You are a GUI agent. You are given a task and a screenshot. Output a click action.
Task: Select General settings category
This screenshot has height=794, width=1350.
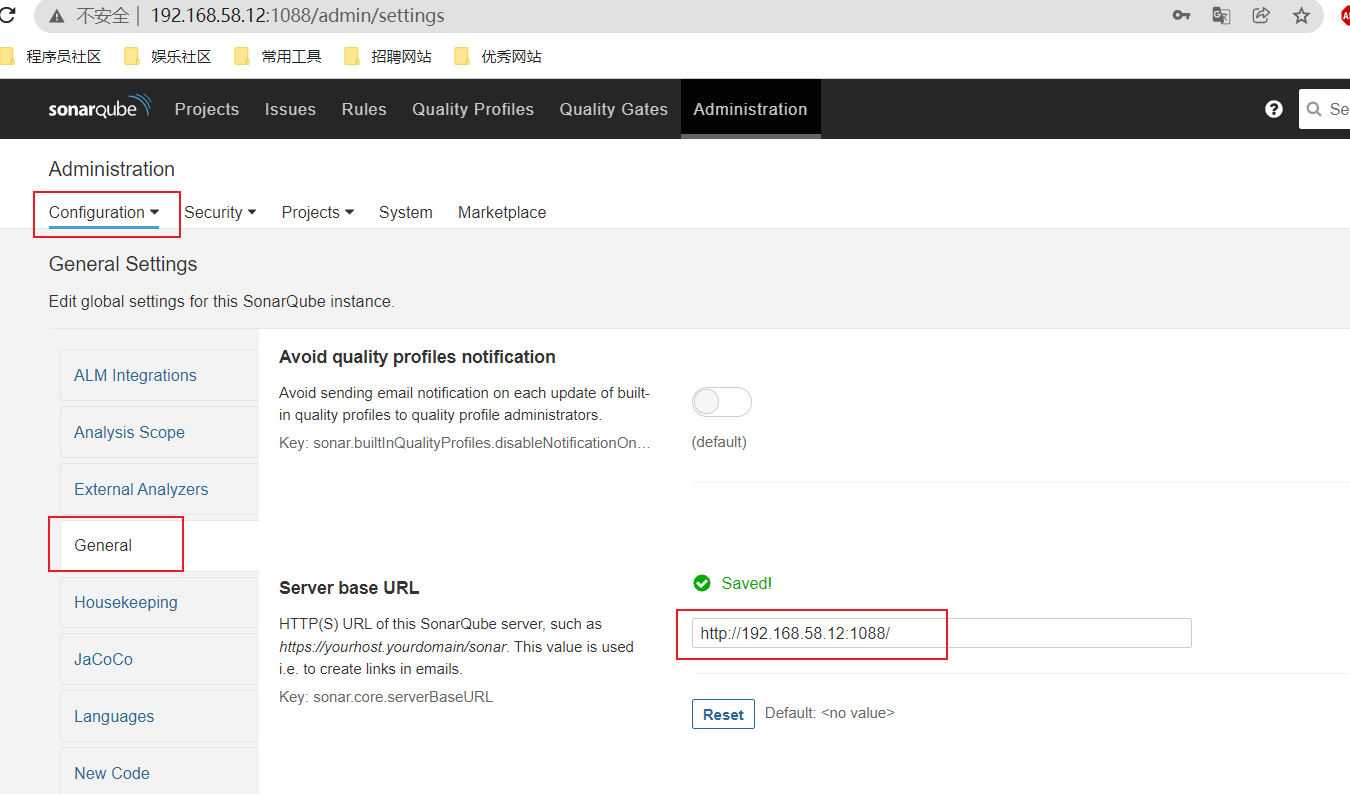pyautogui.click(x=159, y=545)
